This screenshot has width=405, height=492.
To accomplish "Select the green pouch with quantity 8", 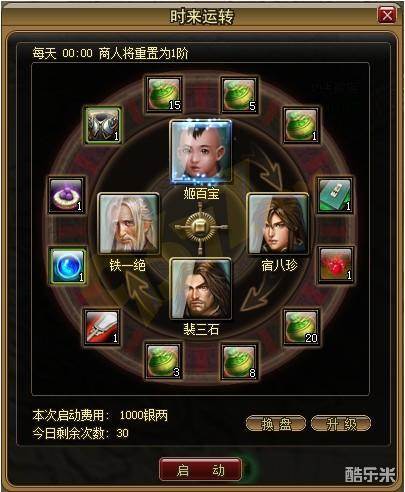I will 239,361.
